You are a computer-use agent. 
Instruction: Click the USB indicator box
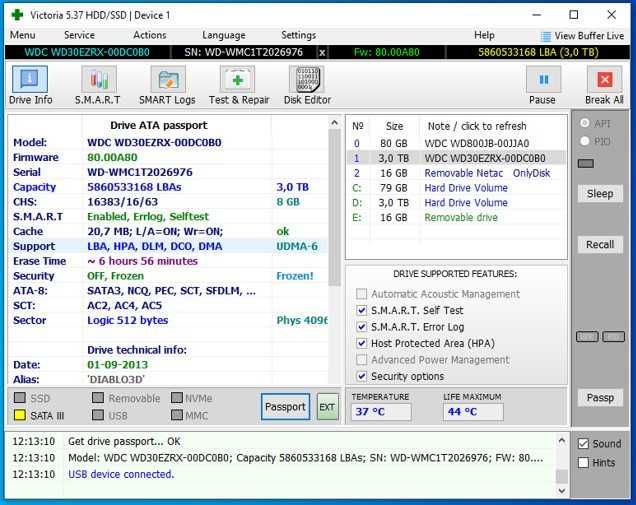click(x=97, y=415)
